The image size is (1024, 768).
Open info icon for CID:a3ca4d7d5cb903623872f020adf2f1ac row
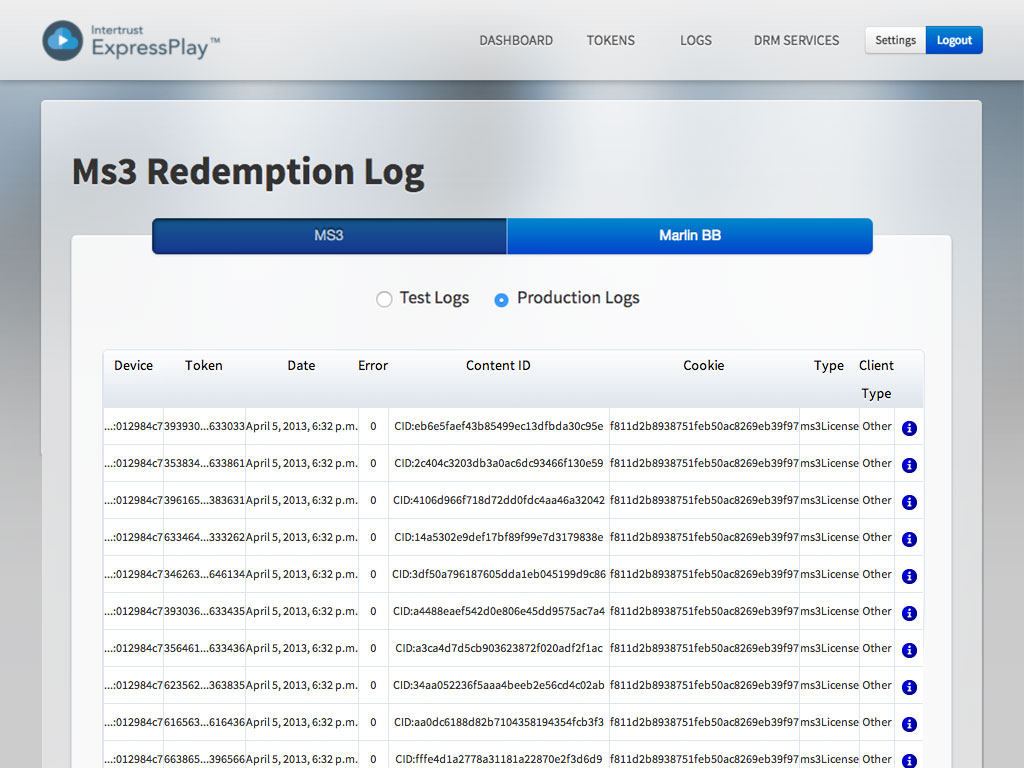[x=909, y=650]
